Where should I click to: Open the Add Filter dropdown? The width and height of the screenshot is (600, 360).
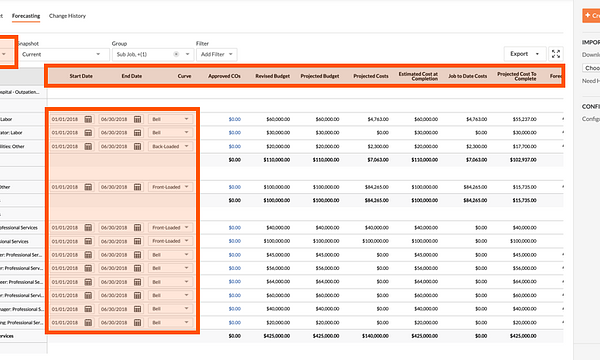point(217,54)
